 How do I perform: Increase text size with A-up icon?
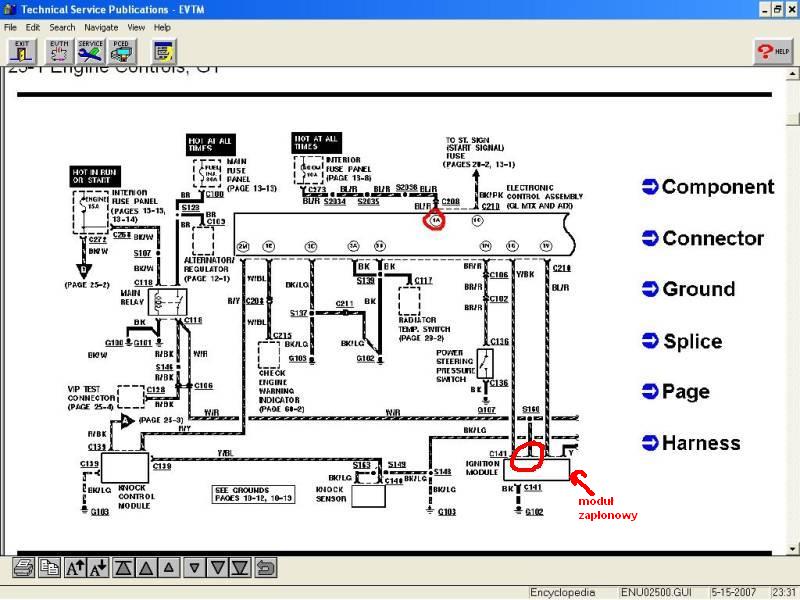pos(76,567)
